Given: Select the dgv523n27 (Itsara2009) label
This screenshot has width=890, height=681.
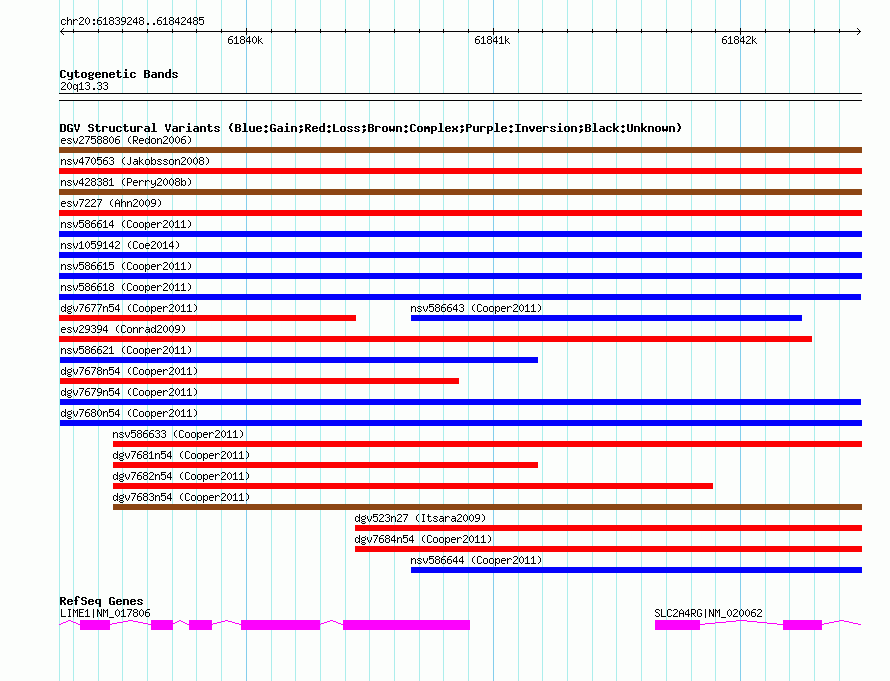Looking at the screenshot, I should (x=420, y=518).
